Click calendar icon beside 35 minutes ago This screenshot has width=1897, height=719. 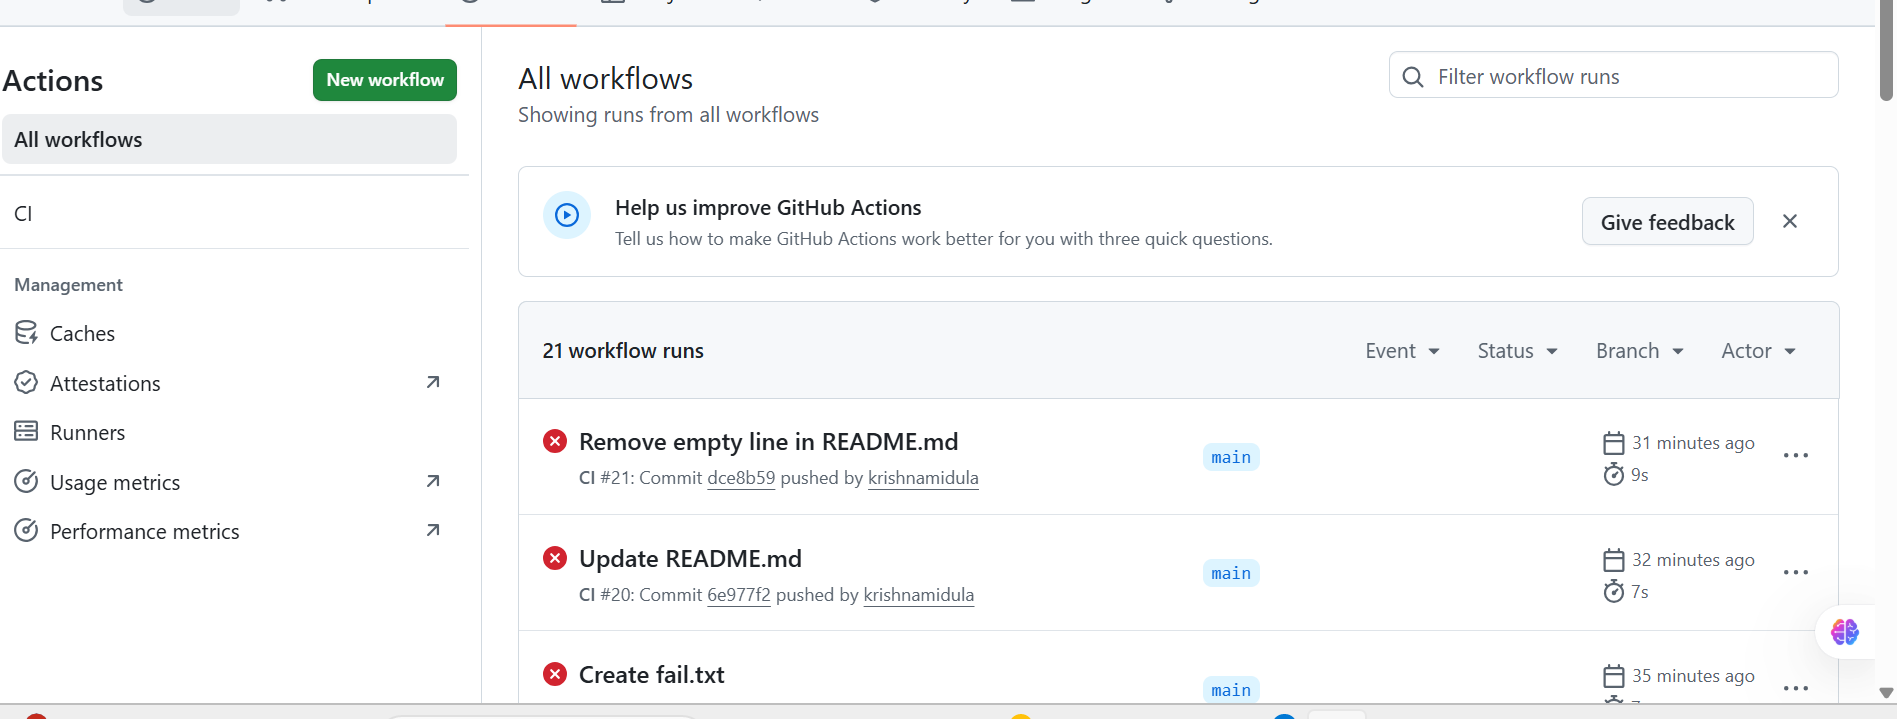point(1614,676)
